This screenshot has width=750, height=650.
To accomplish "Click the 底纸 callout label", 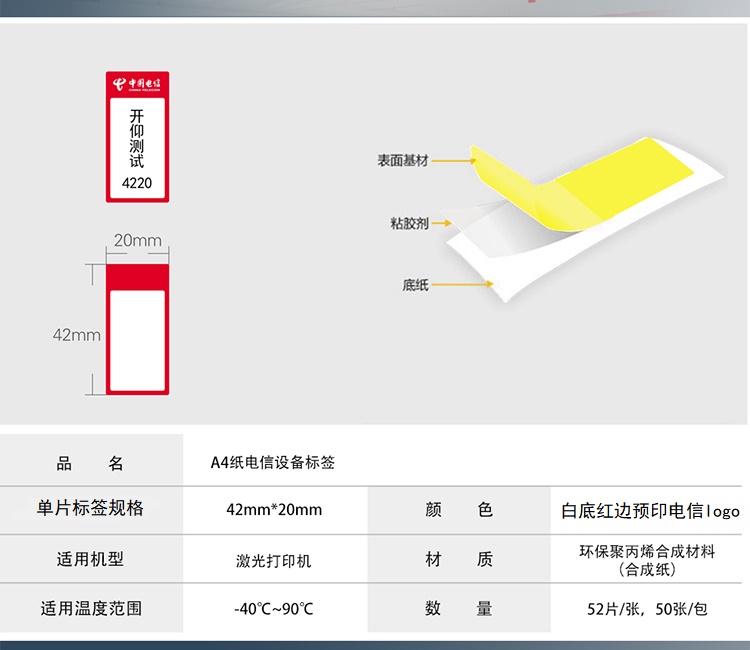I will 415,285.
